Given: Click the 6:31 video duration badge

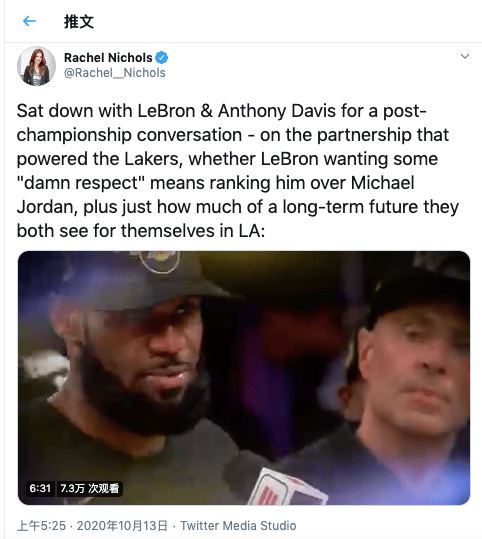Looking at the screenshot, I should pos(40,488).
